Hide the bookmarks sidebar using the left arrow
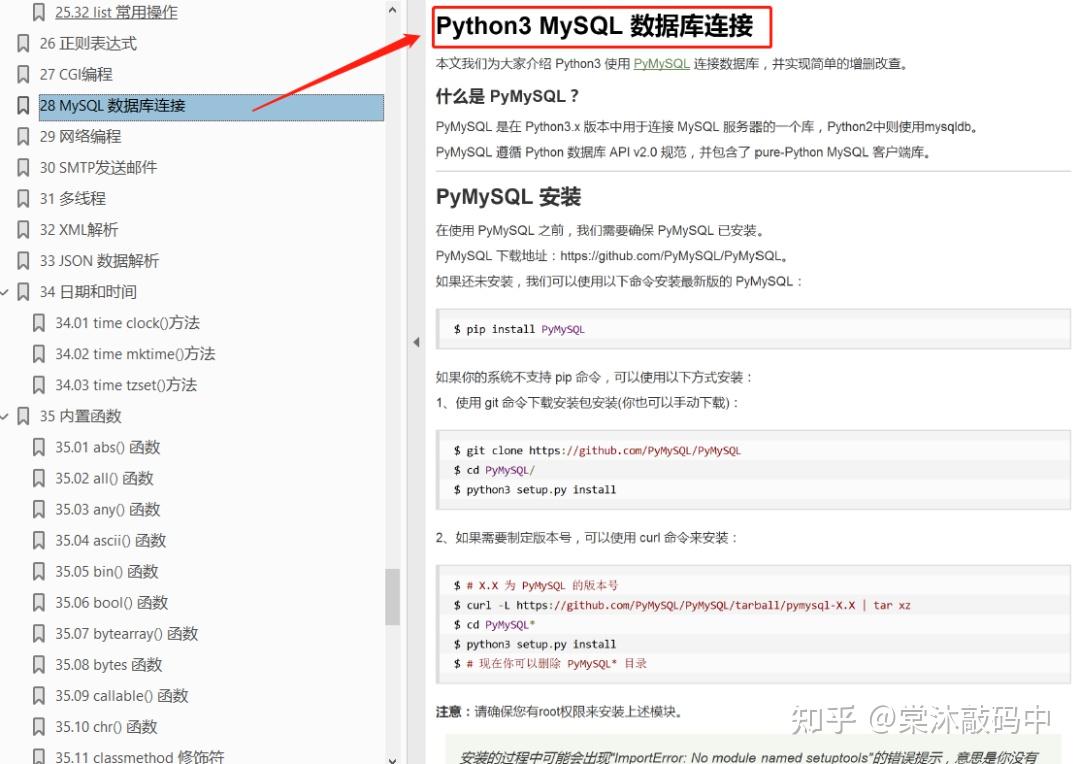 416,341
